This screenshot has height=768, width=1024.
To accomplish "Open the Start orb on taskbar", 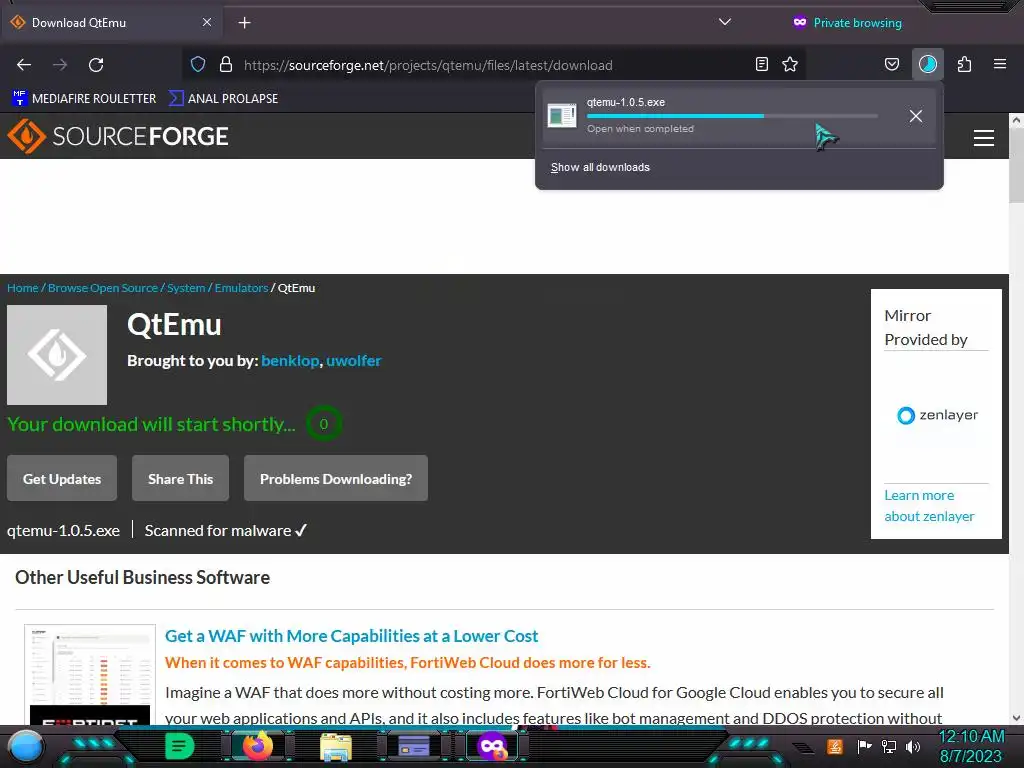I will click(x=27, y=746).
